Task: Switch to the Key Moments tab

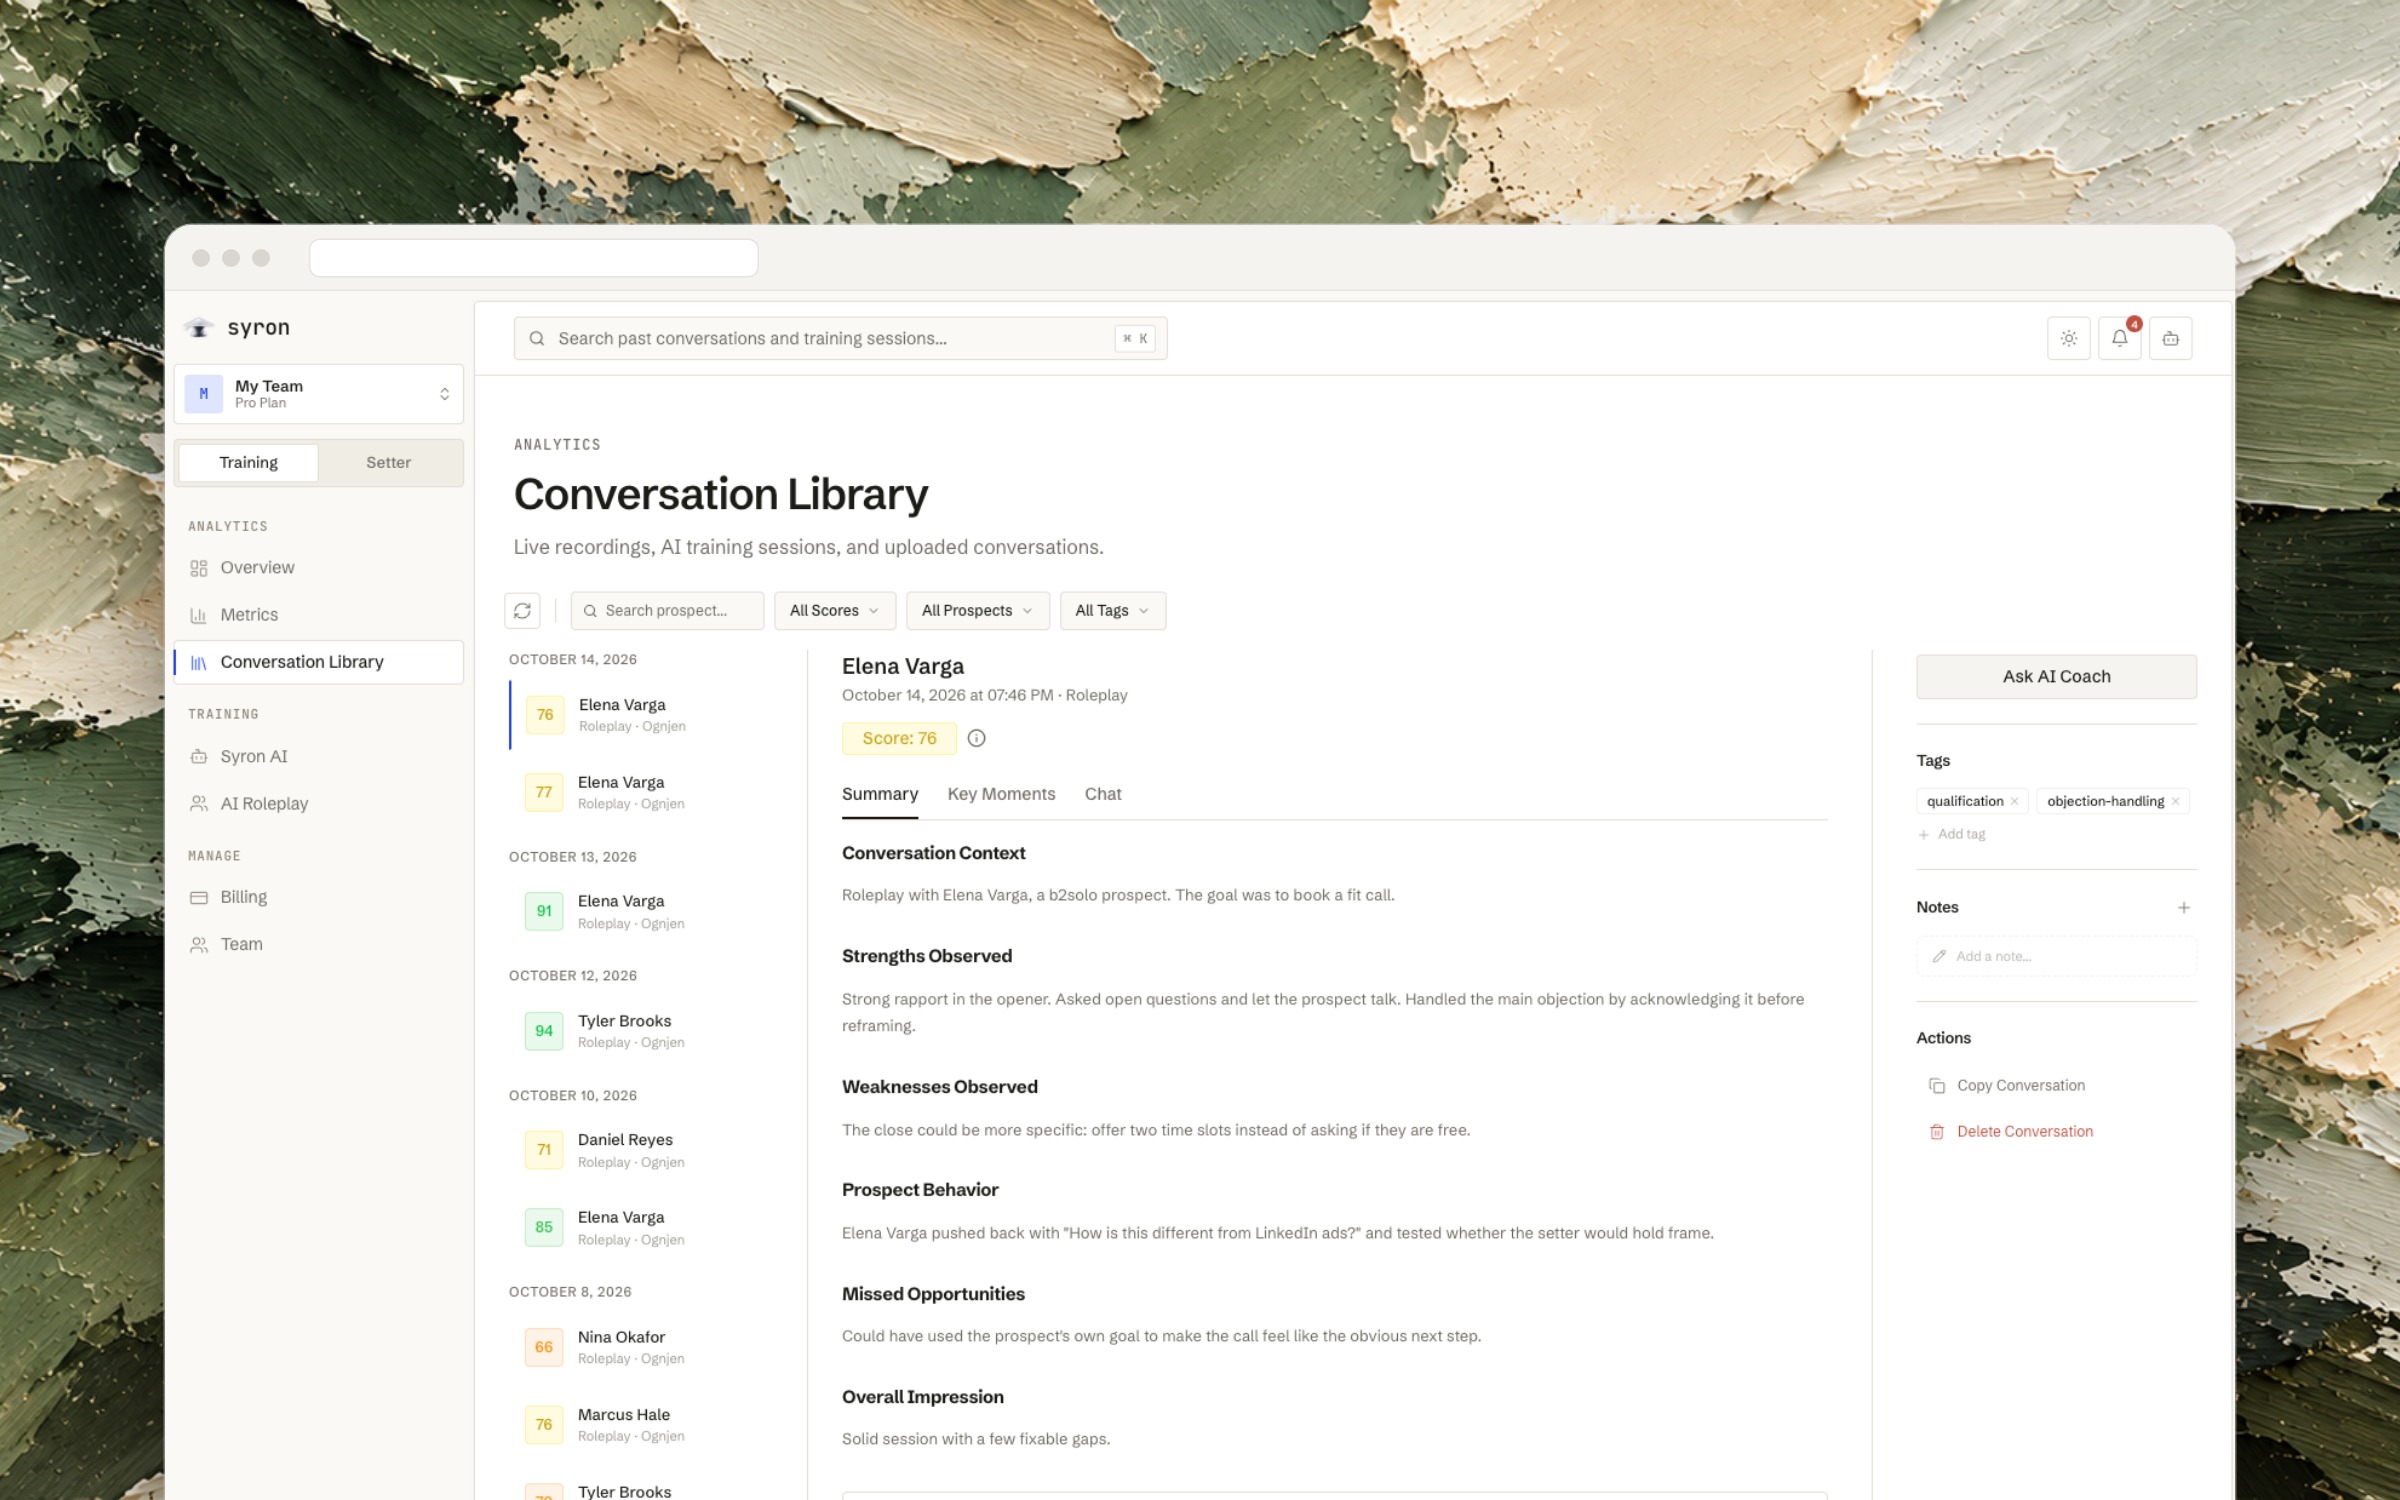Action: (1001, 794)
